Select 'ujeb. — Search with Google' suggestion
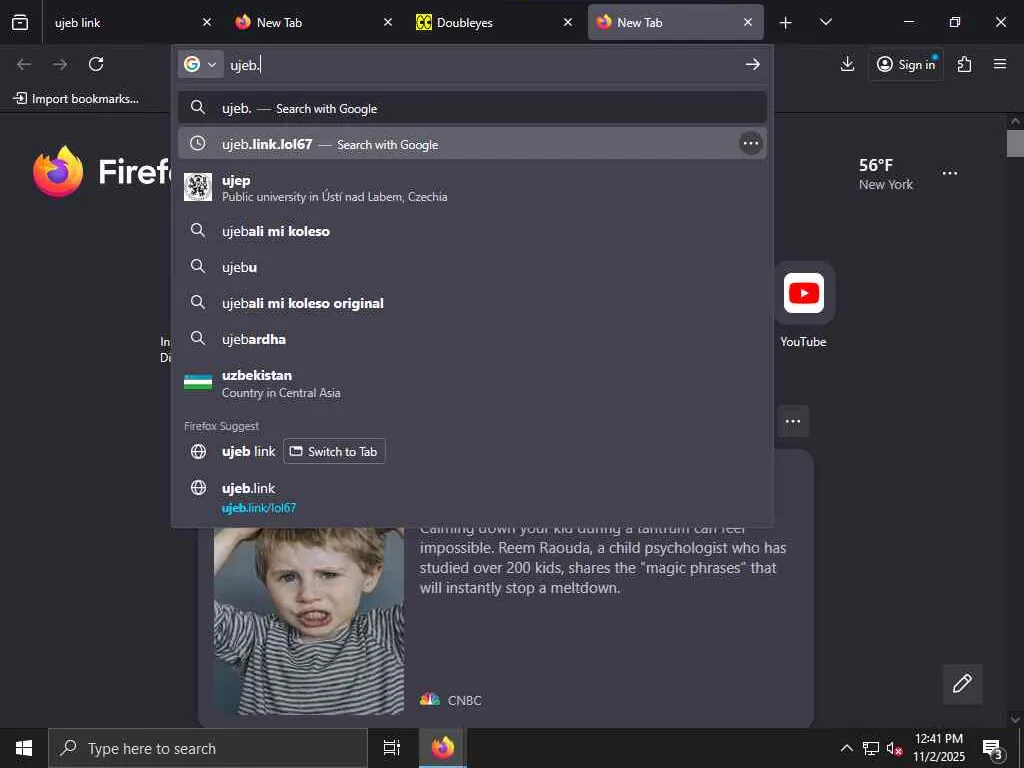The height and width of the screenshot is (768, 1024). 472,108
